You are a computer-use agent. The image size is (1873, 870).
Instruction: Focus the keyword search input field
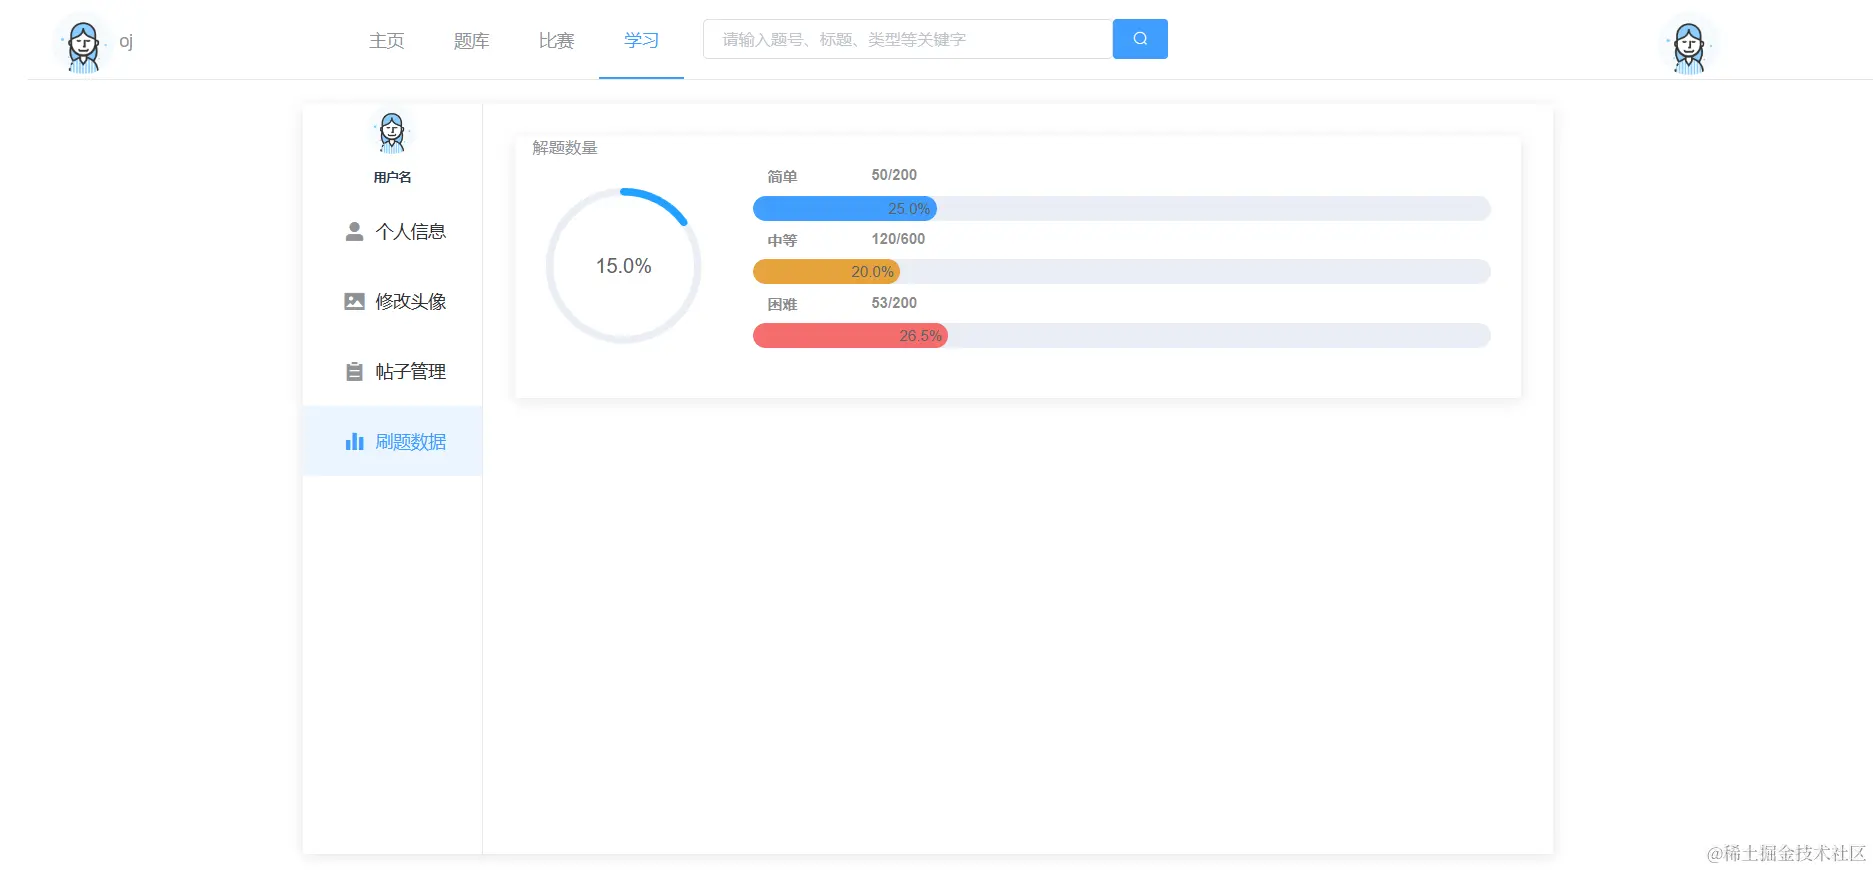coord(908,39)
